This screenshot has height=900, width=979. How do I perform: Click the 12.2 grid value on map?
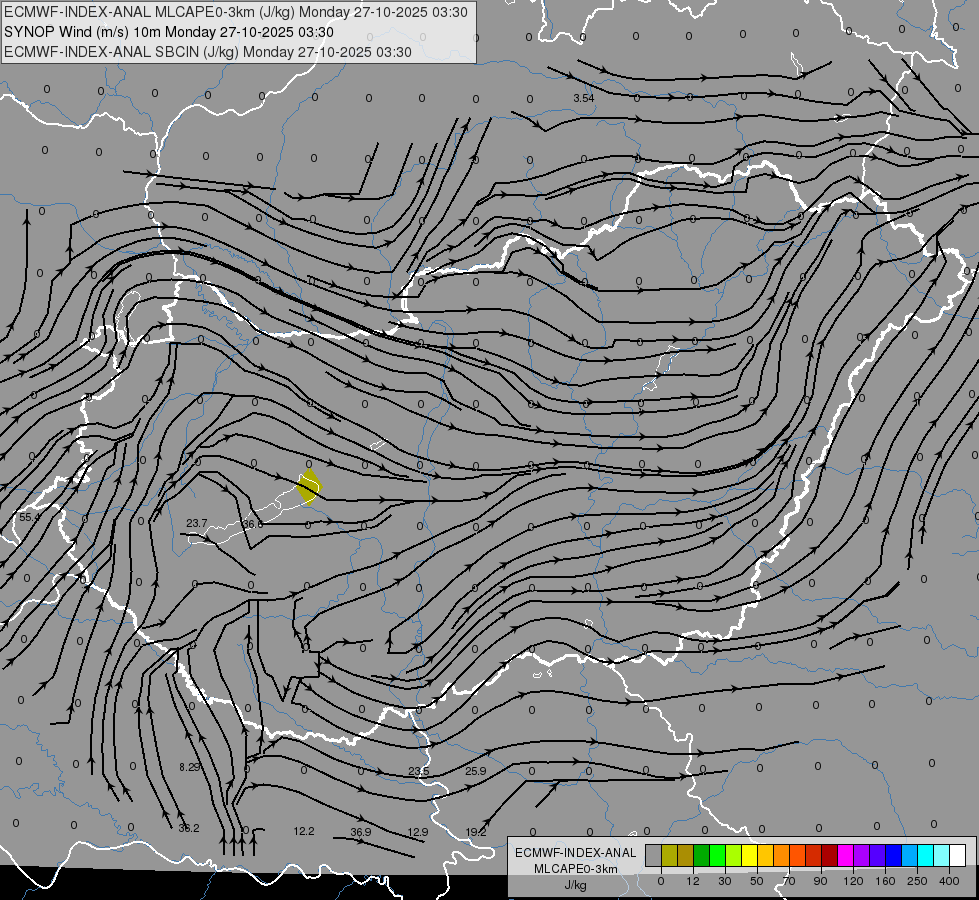304,831
